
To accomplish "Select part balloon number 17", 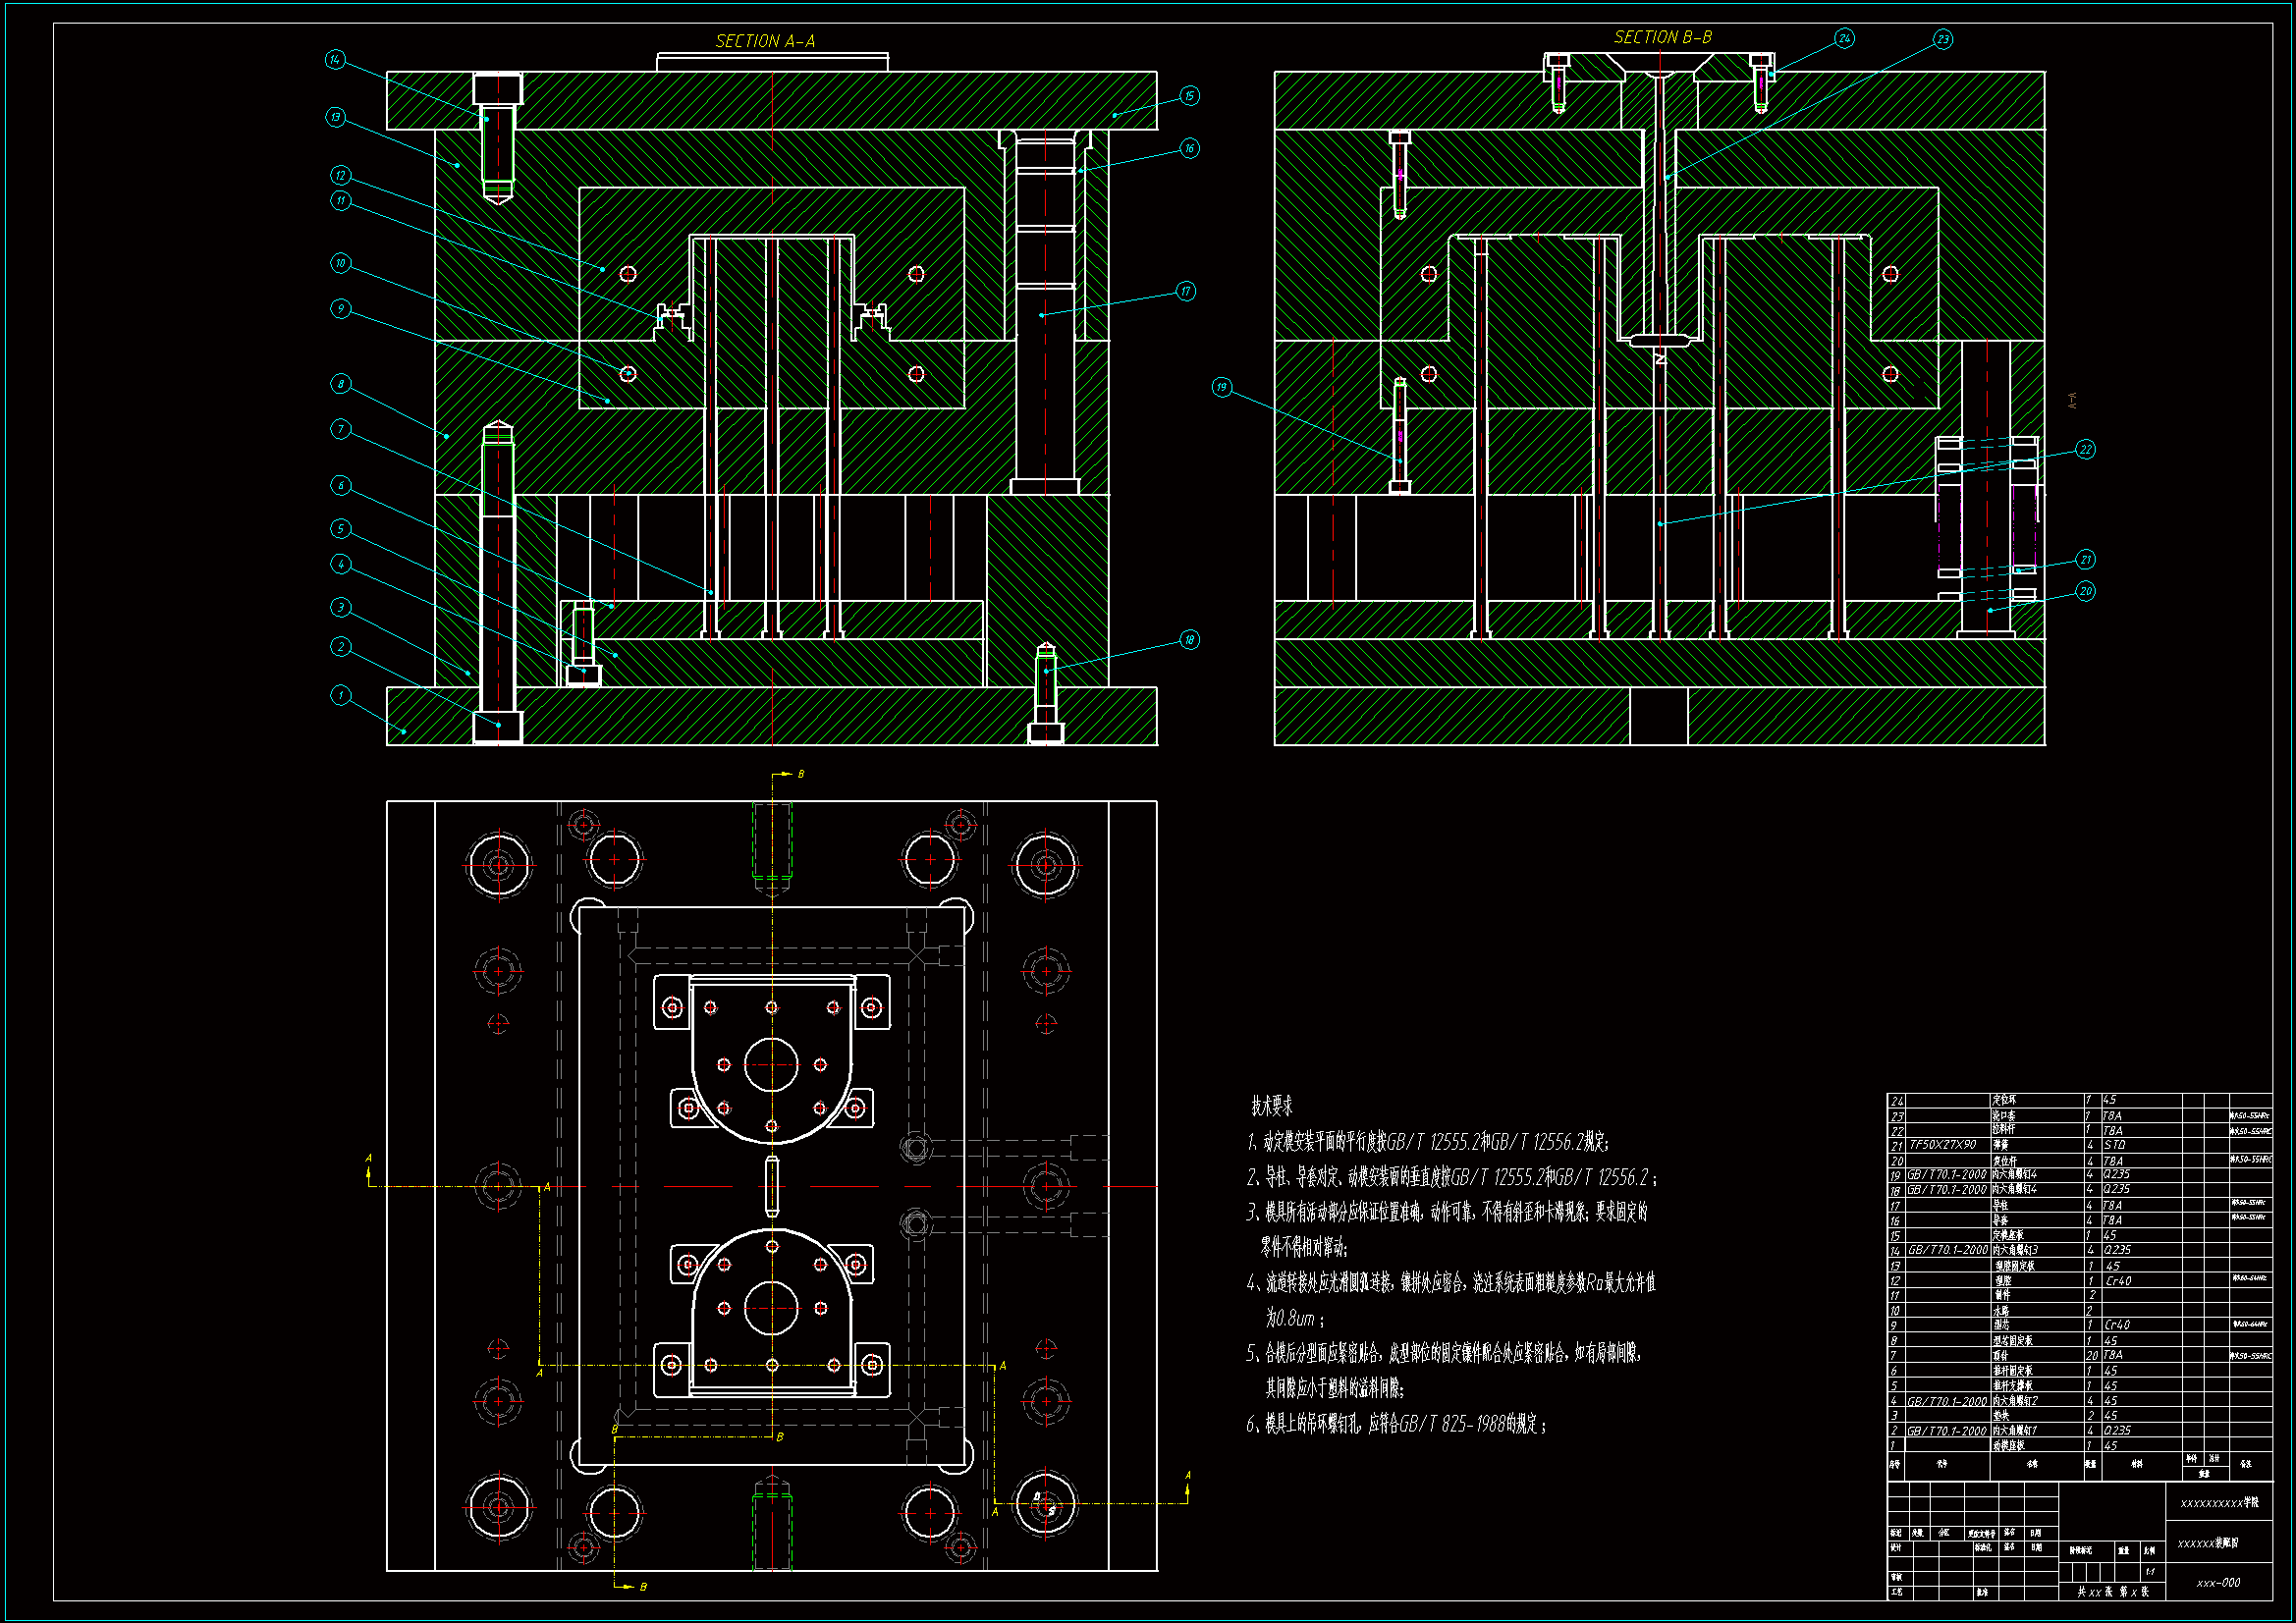I will pyautogui.click(x=1185, y=292).
